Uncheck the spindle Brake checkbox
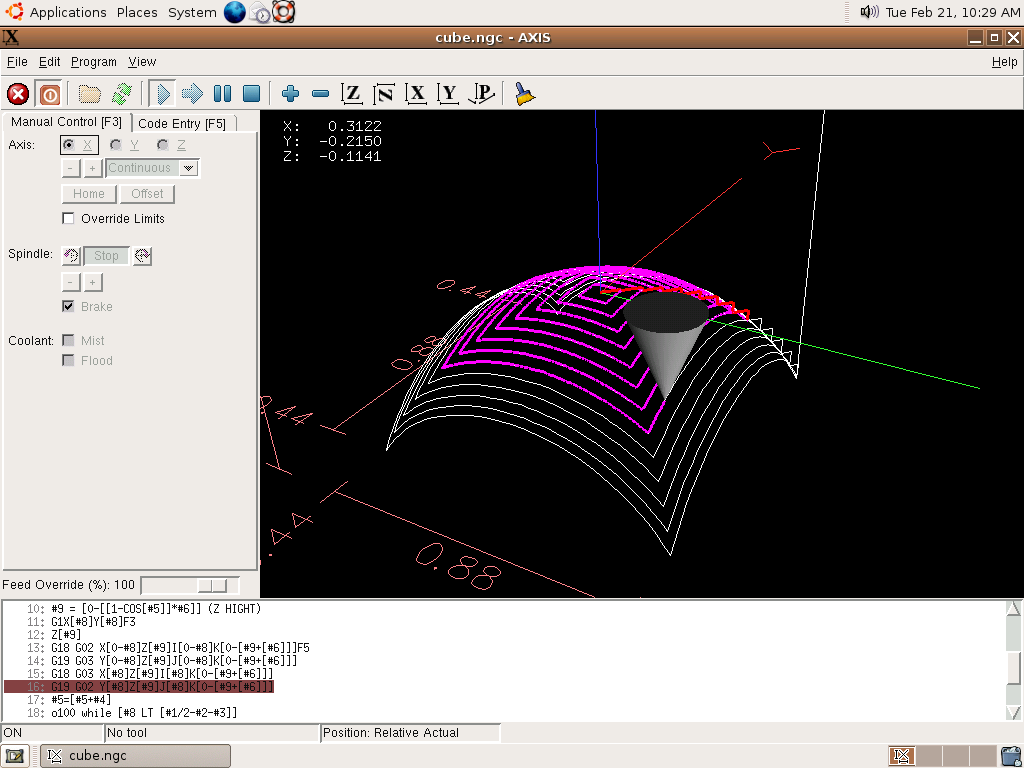Viewport: 1024px width, 768px height. (x=69, y=307)
